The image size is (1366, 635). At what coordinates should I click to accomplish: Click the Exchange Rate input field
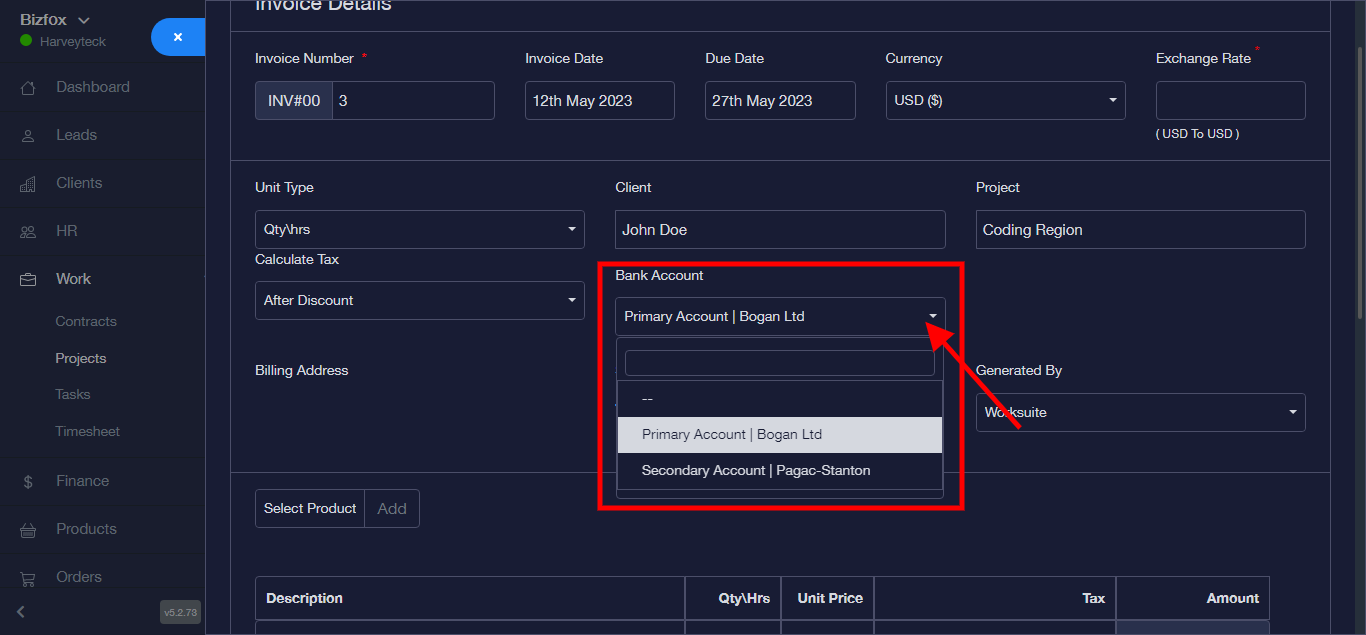(1230, 100)
